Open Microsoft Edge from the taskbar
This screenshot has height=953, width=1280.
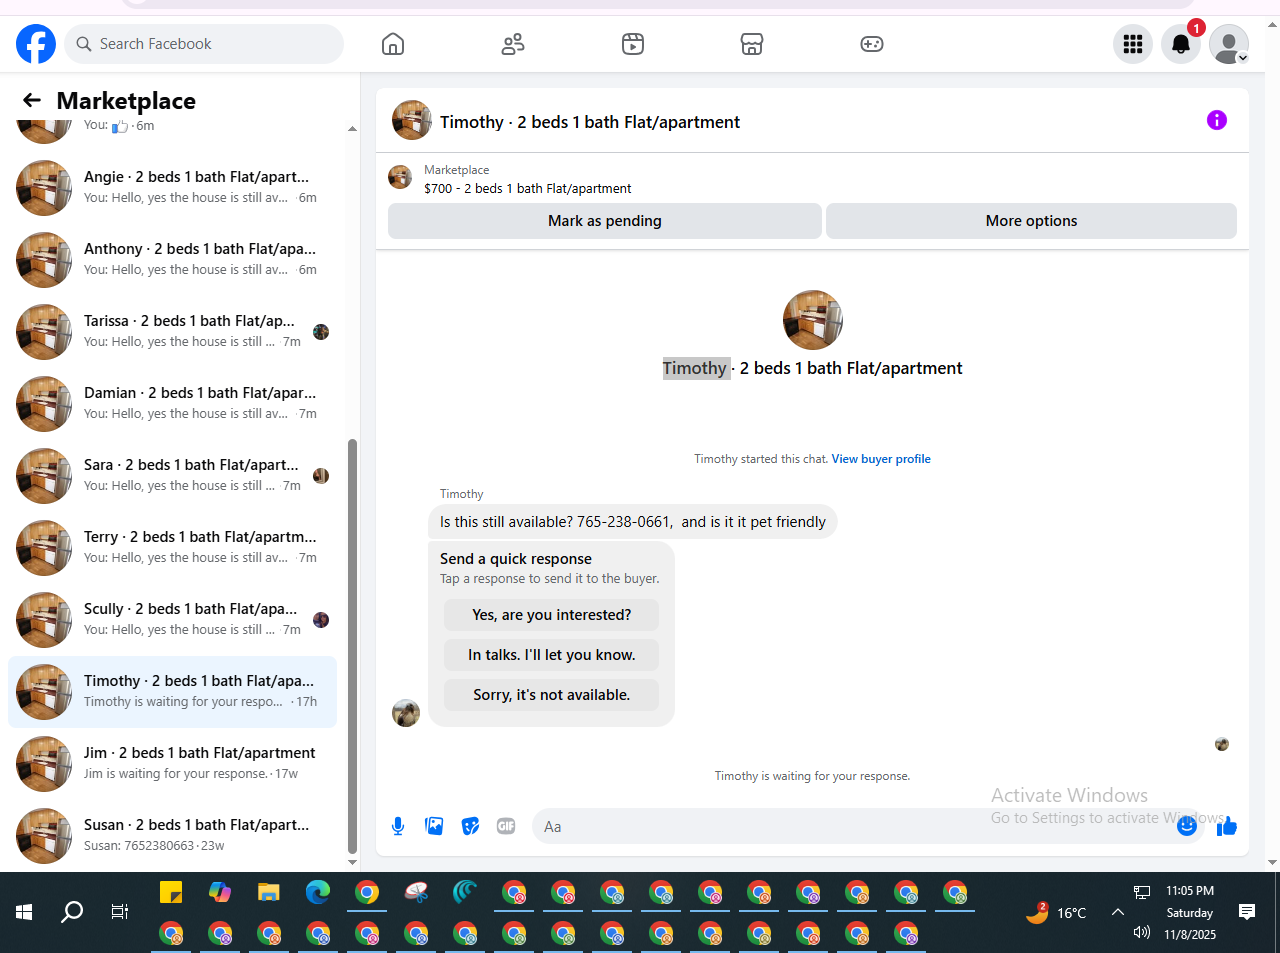coord(318,892)
